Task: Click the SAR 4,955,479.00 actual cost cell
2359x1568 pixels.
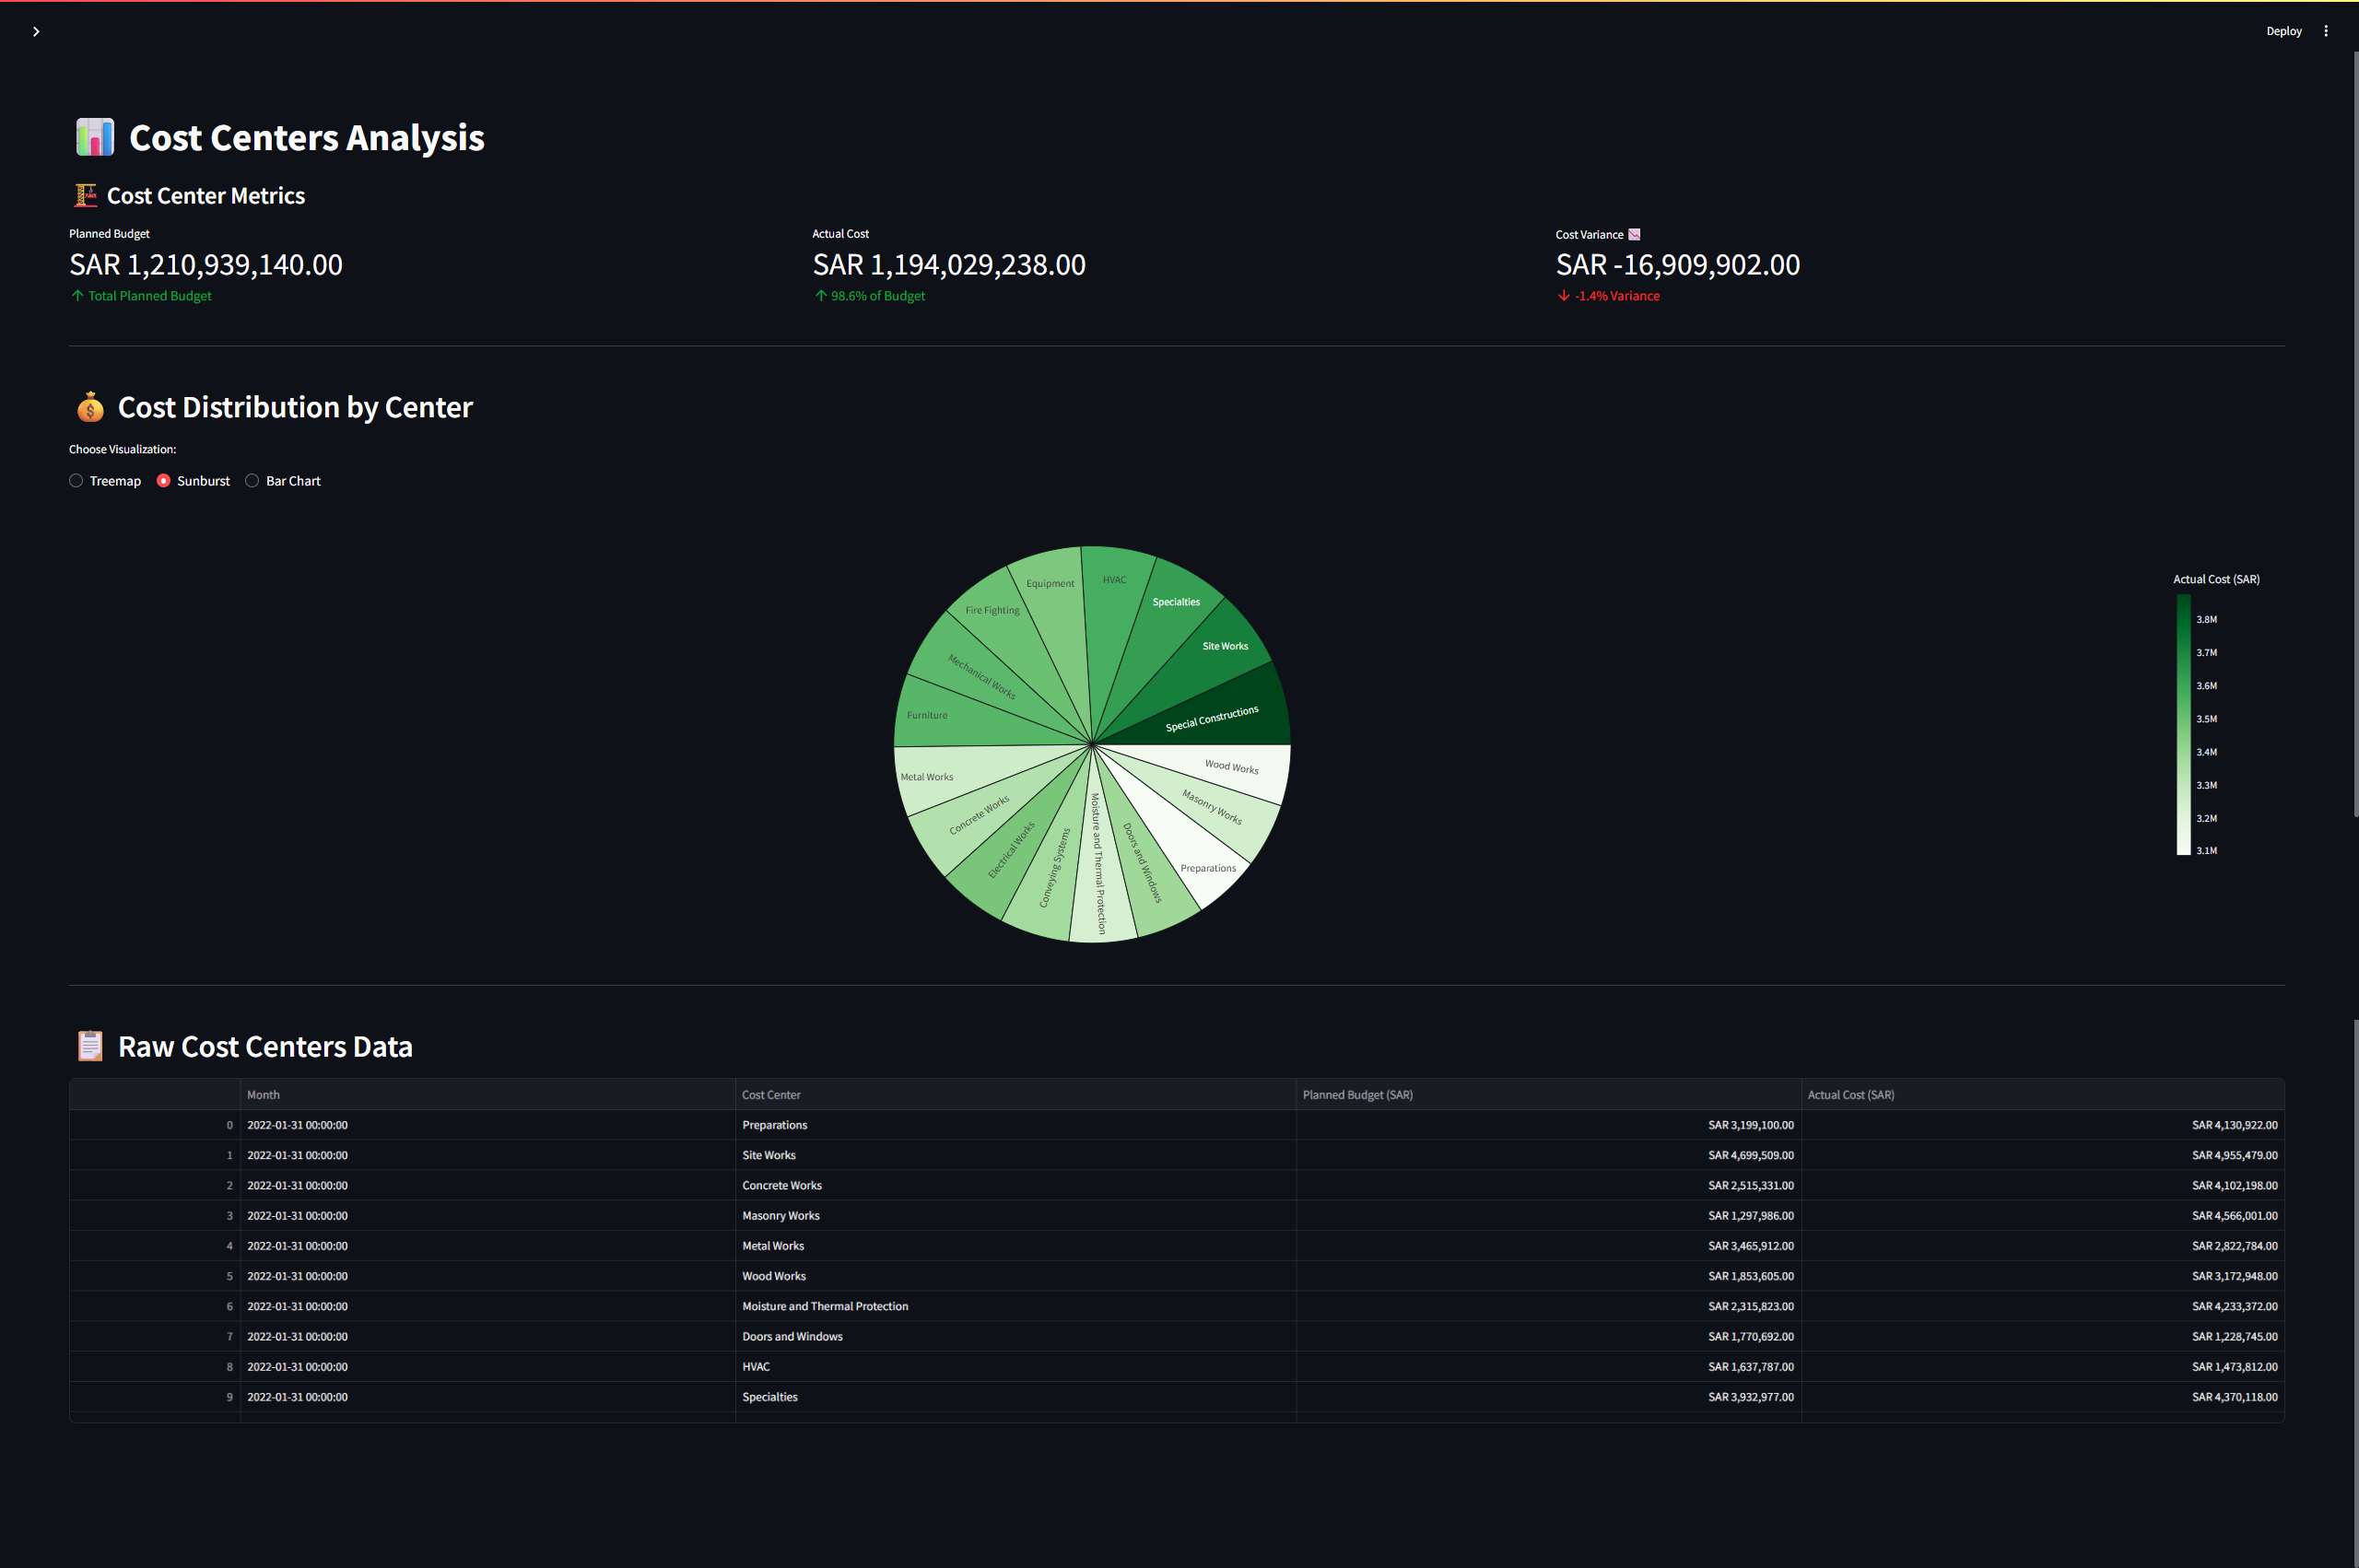Action: pyautogui.click(x=2042, y=1155)
